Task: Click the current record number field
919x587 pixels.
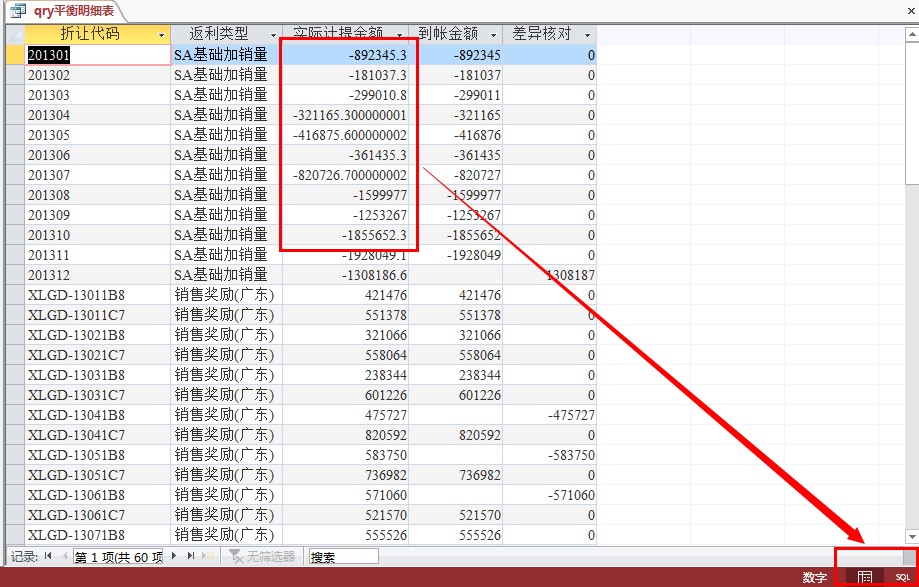Action: (118, 556)
